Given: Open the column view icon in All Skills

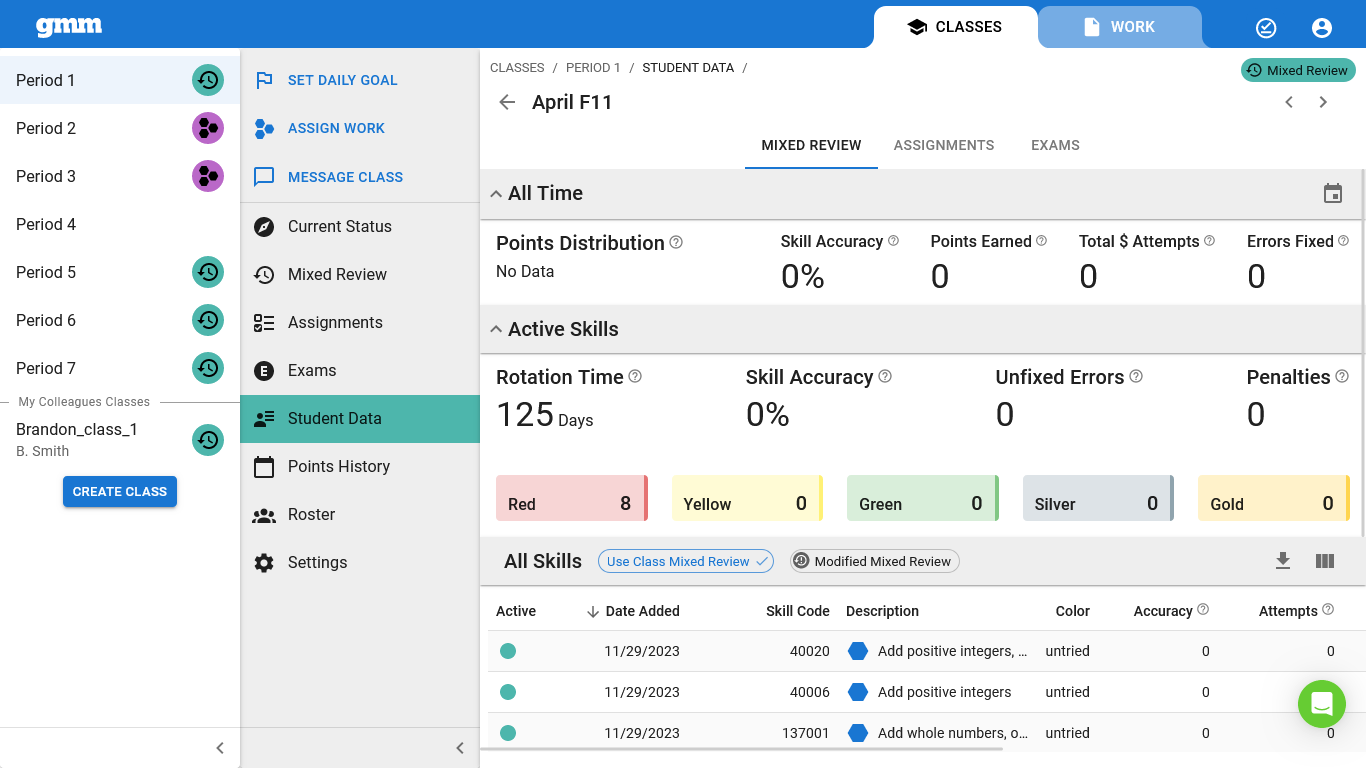Looking at the screenshot, I should click(1325, 561).
